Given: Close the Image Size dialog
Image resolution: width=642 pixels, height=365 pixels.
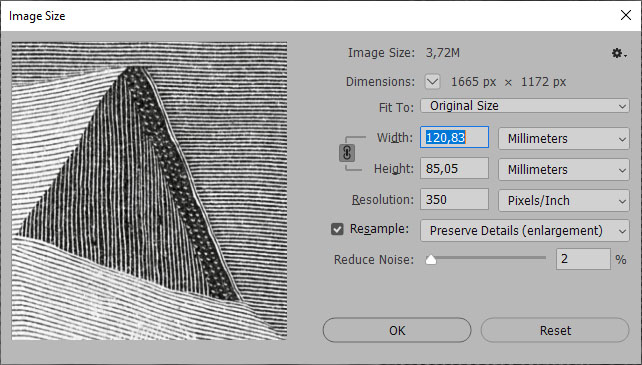Looking at the screenshot, I should pyautogui.click(x=626, y=16).
